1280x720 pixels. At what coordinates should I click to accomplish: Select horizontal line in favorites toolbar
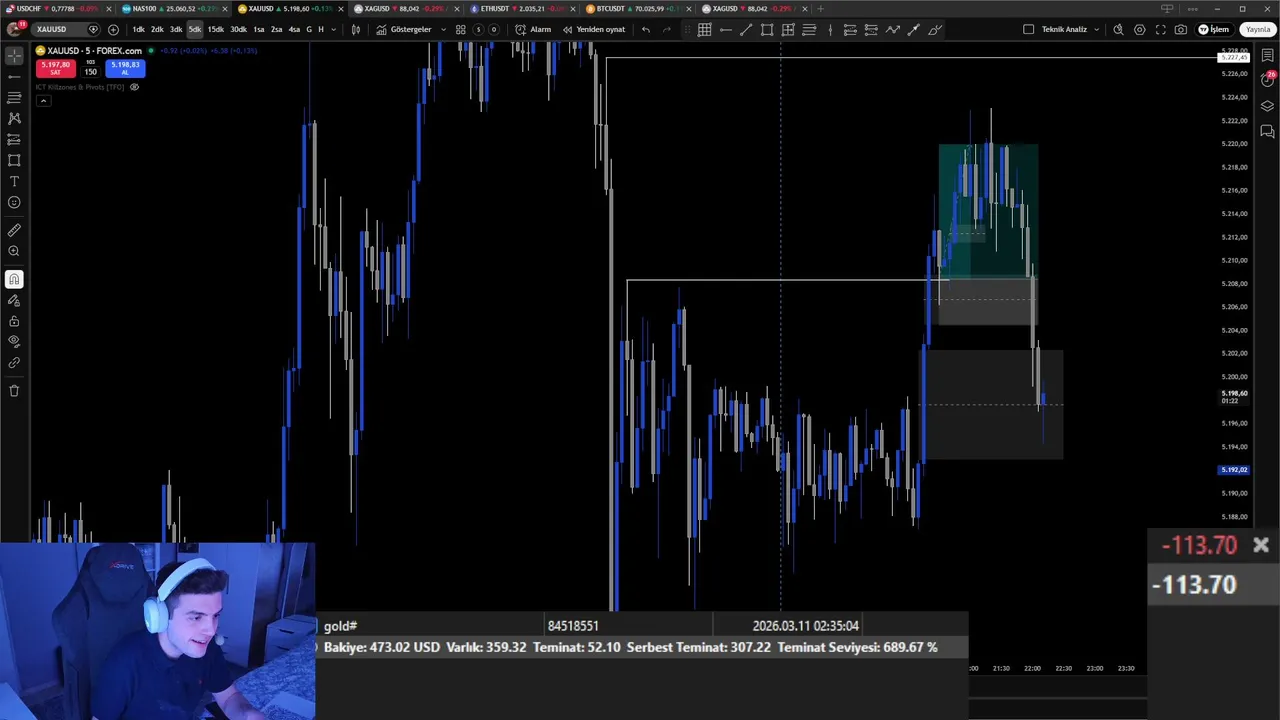click(725, 29)
